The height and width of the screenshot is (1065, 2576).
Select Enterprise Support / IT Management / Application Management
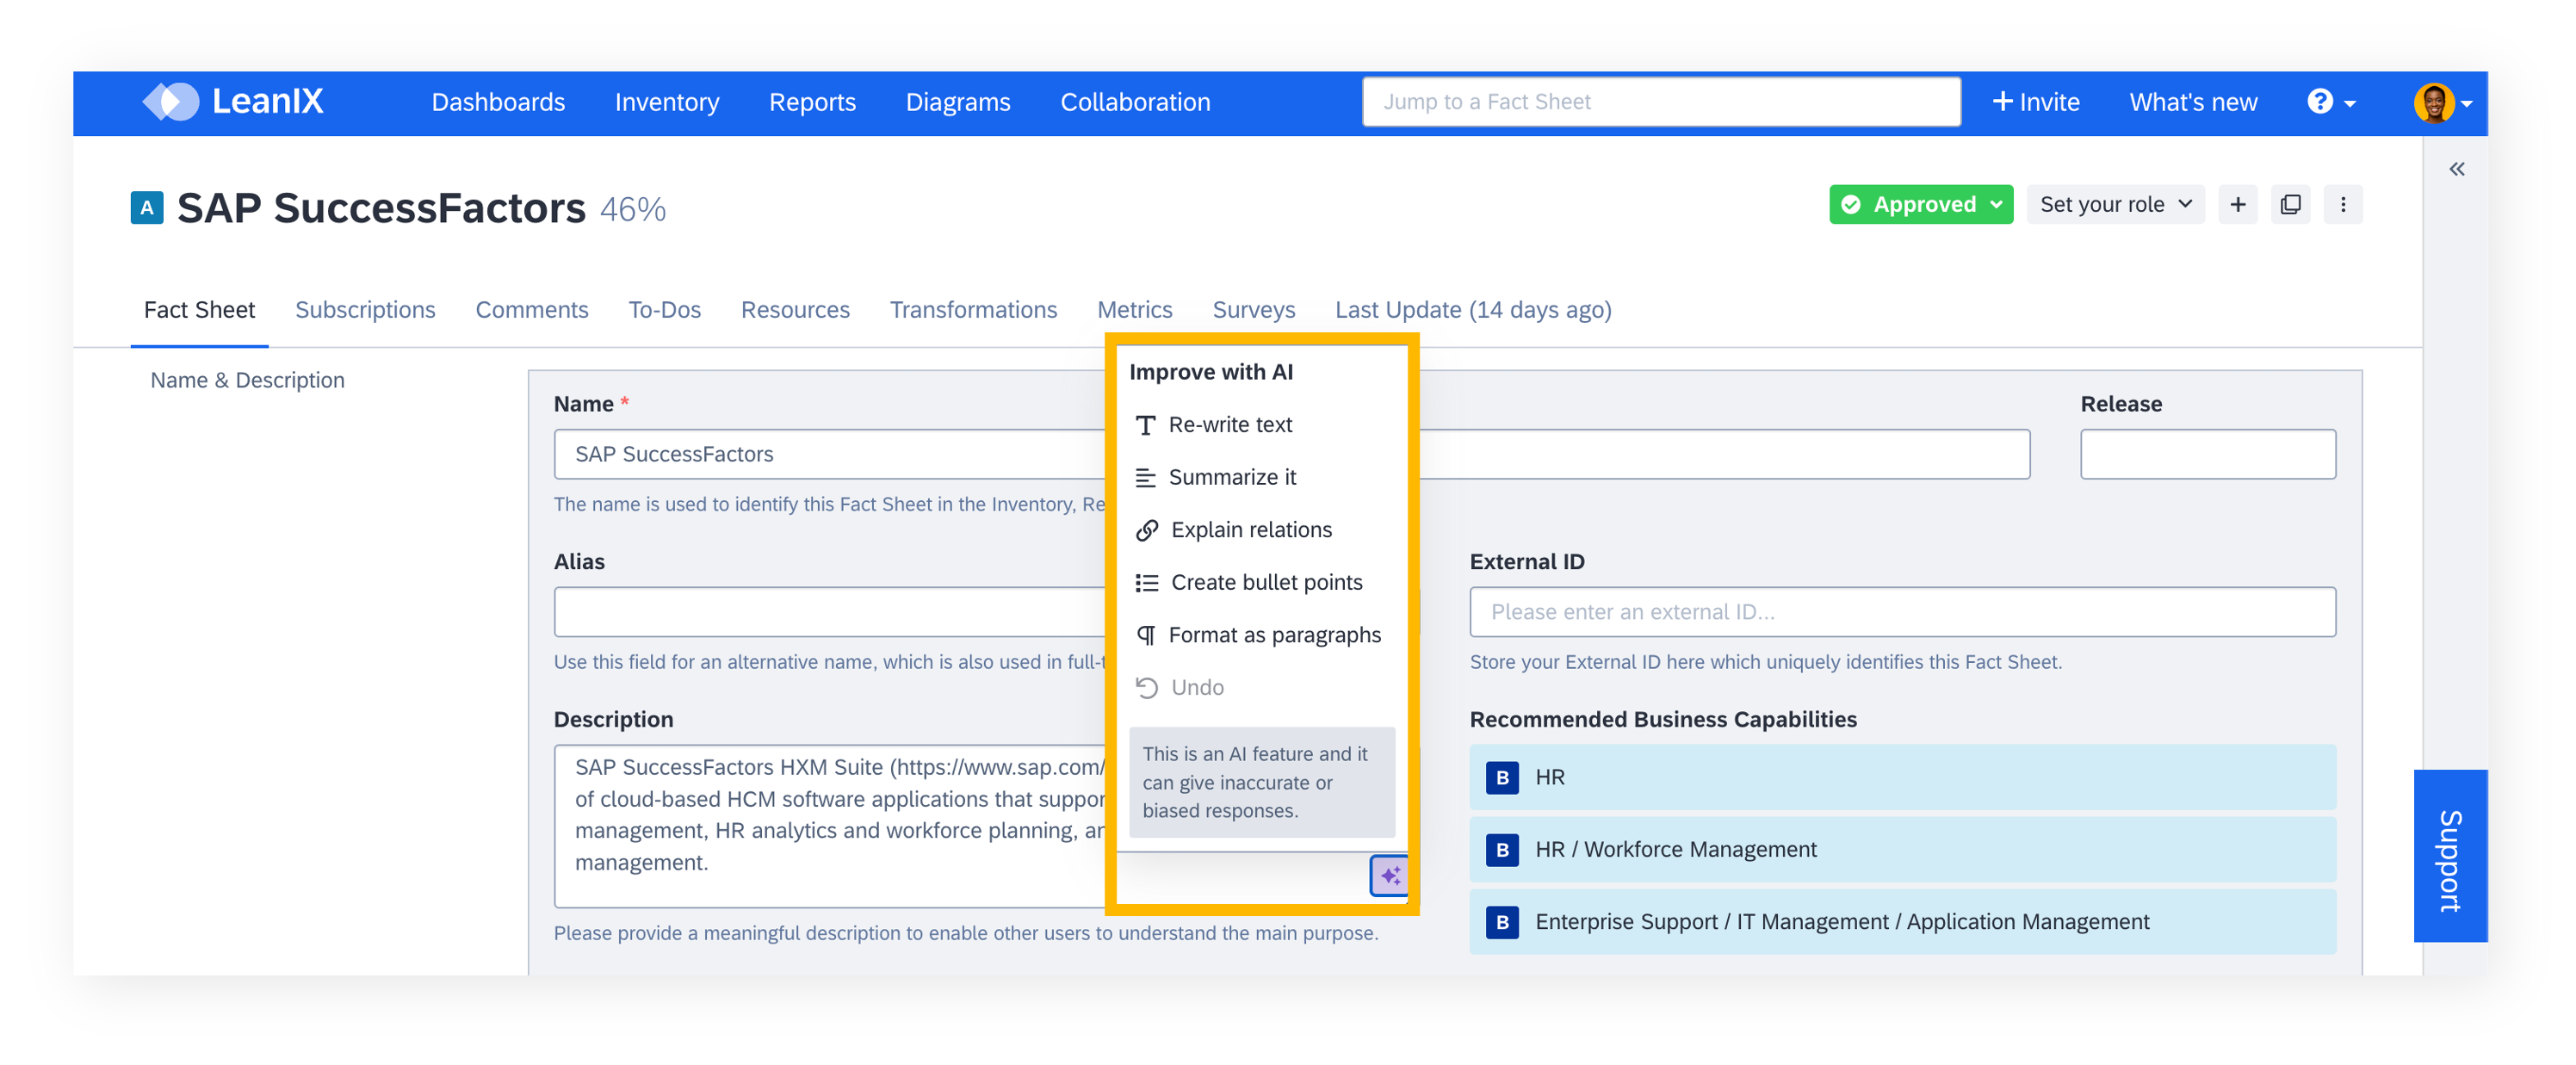1902,921
